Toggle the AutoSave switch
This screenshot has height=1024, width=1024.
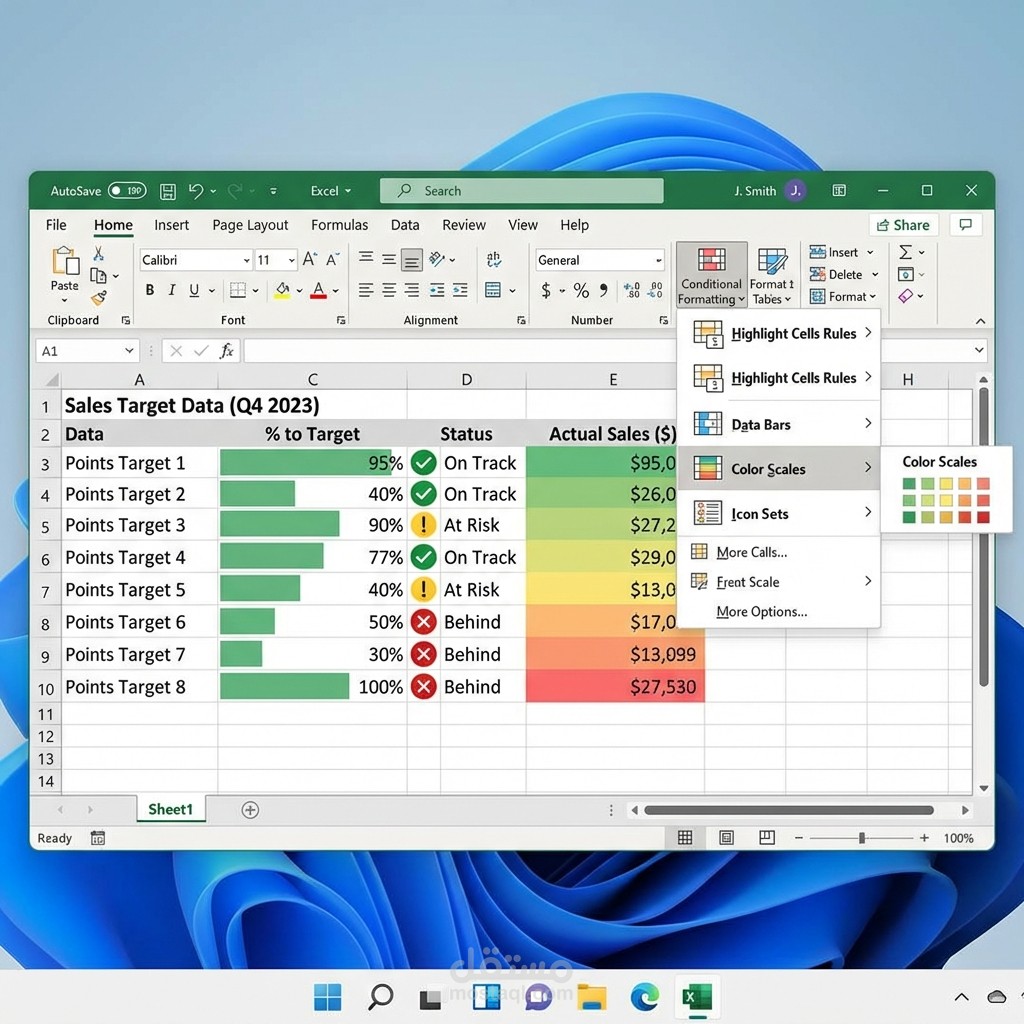[x=127, y=191]
